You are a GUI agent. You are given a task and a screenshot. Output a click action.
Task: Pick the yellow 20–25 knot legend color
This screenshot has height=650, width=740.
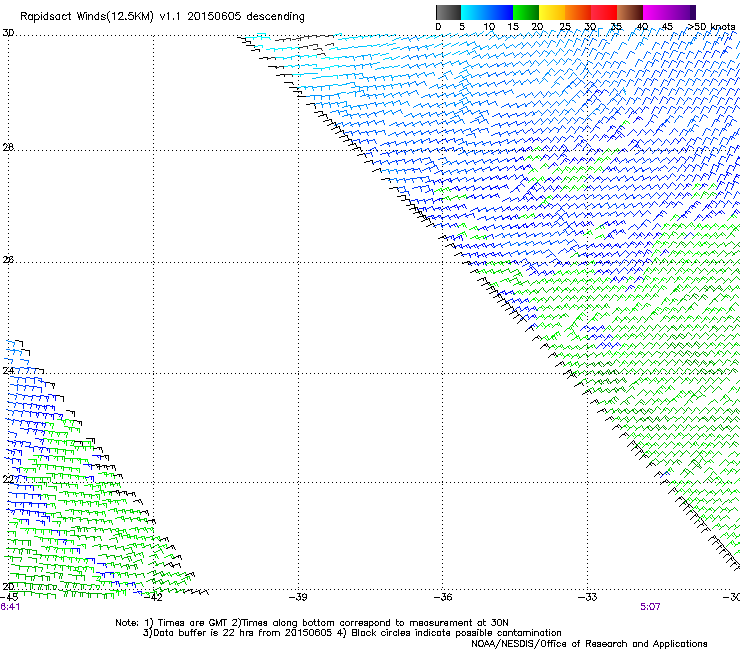click(552, 12)
